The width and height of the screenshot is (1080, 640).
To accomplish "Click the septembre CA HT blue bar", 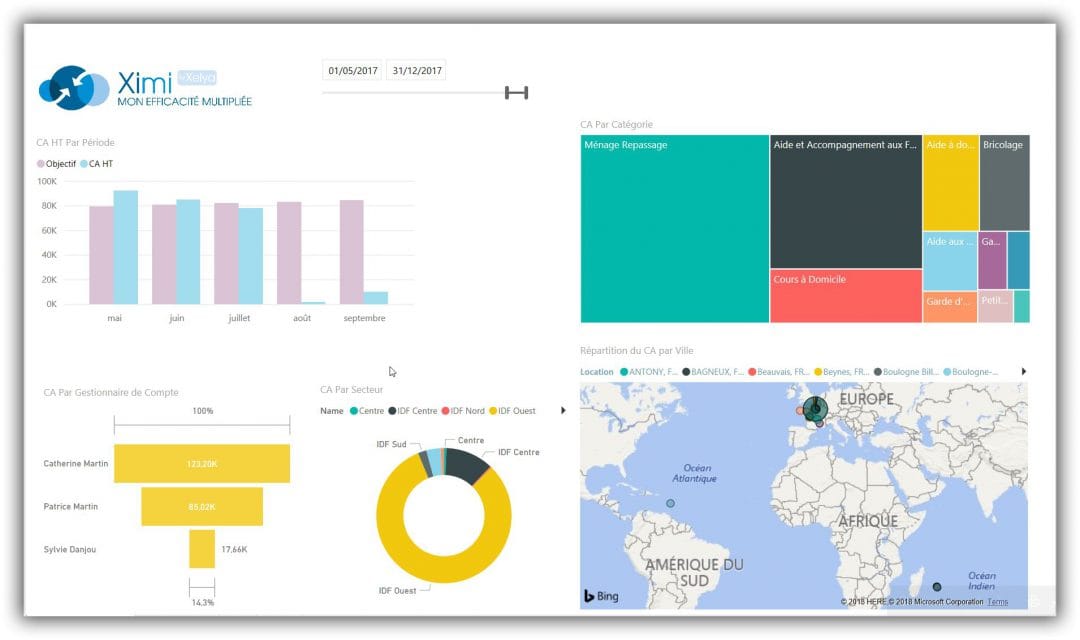I will (376, 298).
